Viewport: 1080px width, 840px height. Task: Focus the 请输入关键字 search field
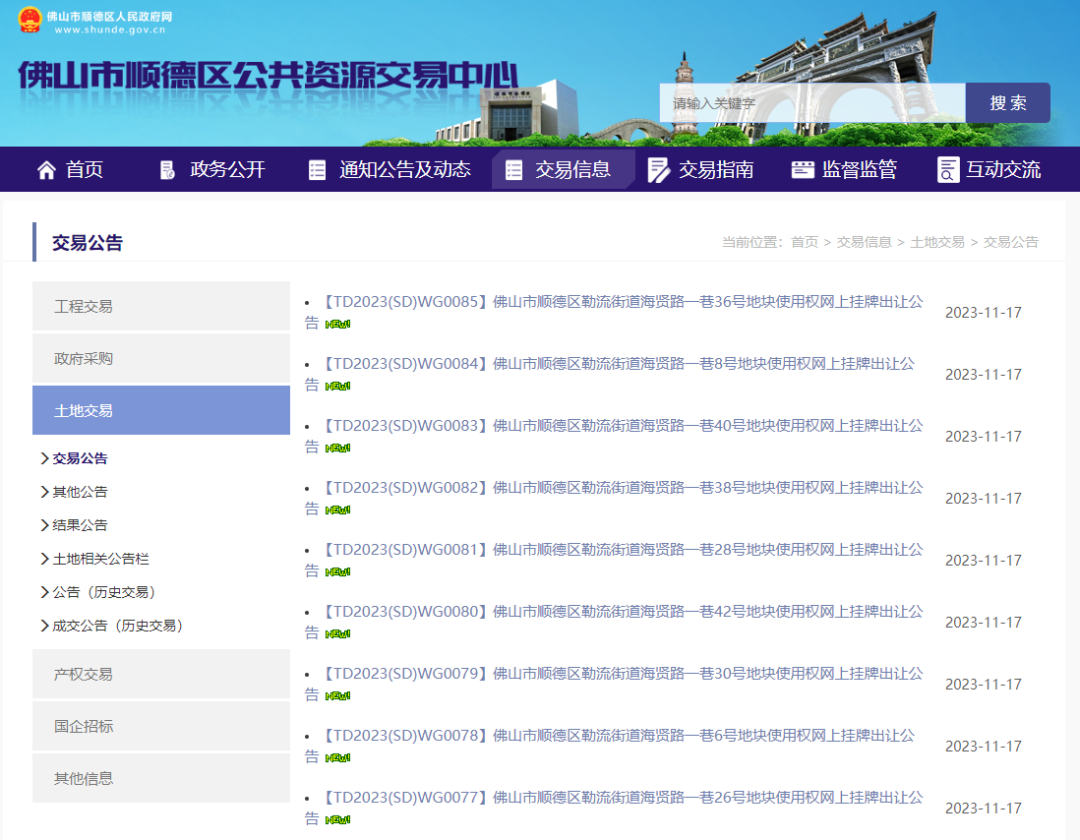[812, 103]
